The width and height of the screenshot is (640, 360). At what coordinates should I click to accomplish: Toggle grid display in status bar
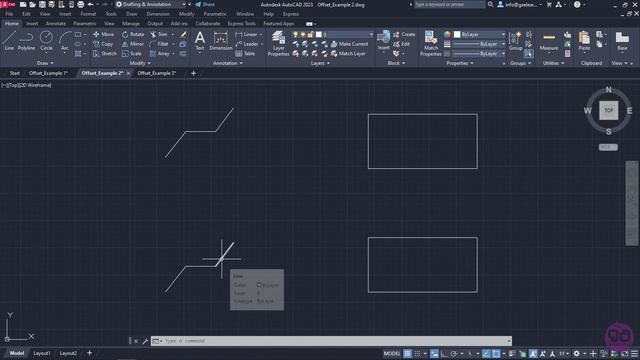click(407, 353)
